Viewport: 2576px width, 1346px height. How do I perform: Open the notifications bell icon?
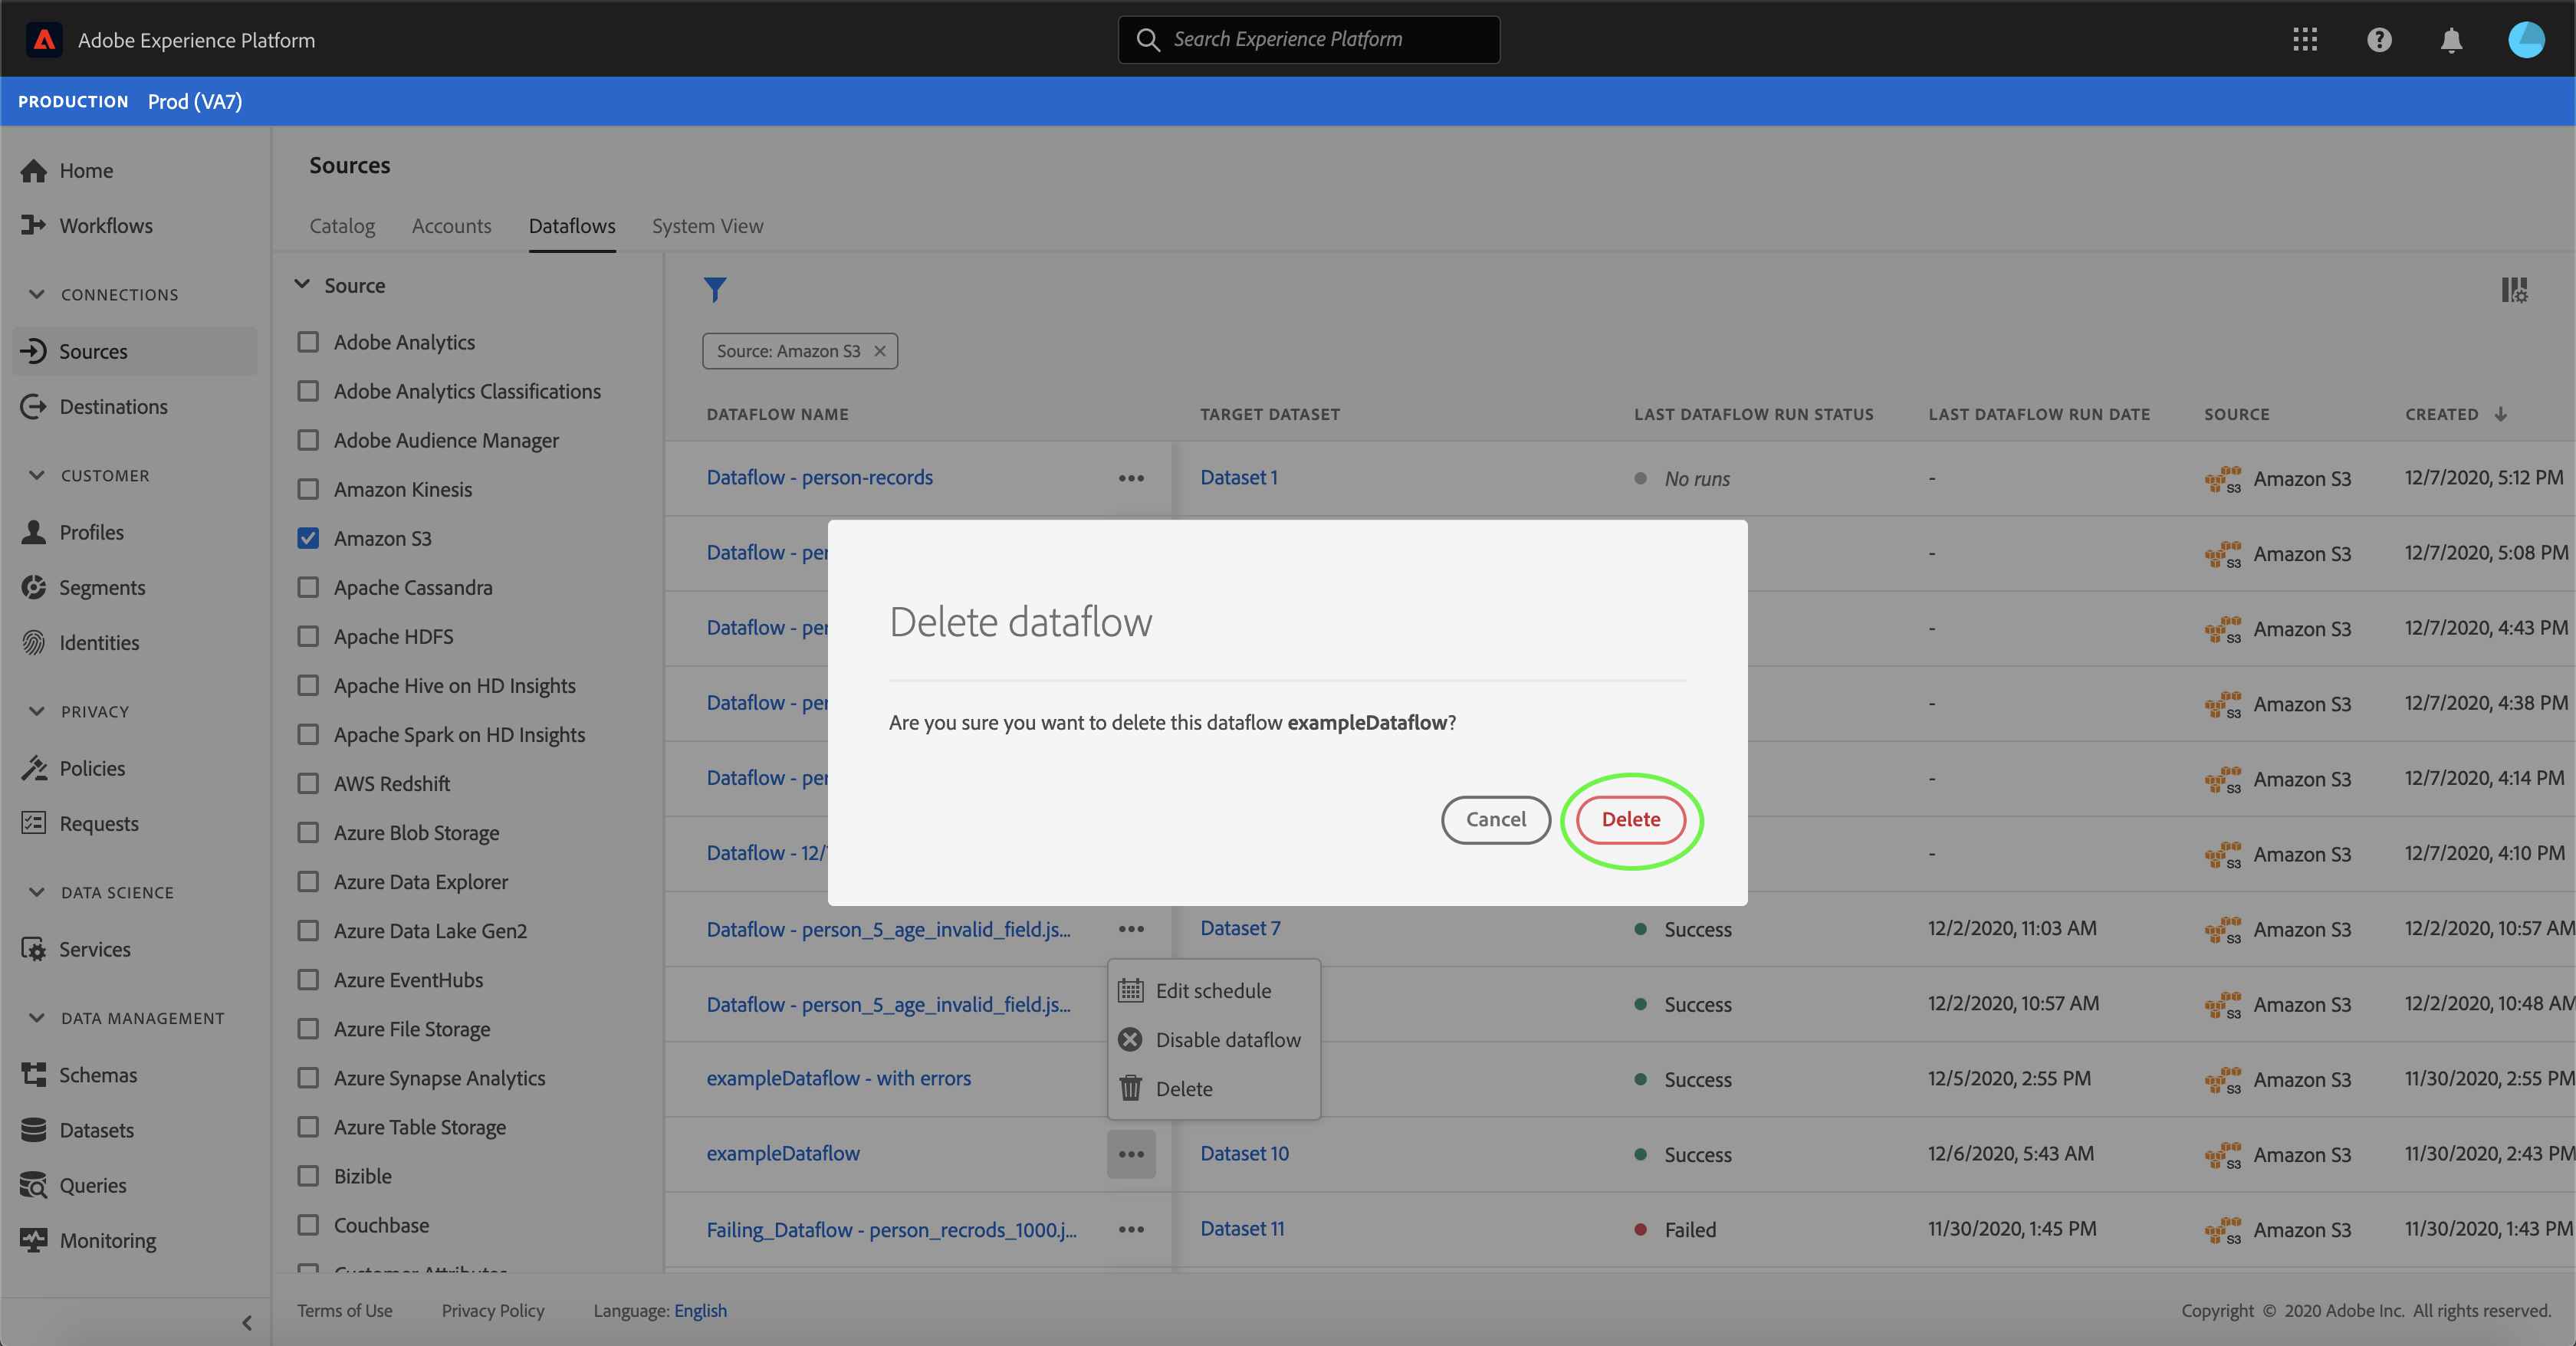[x=2451, y=40]
